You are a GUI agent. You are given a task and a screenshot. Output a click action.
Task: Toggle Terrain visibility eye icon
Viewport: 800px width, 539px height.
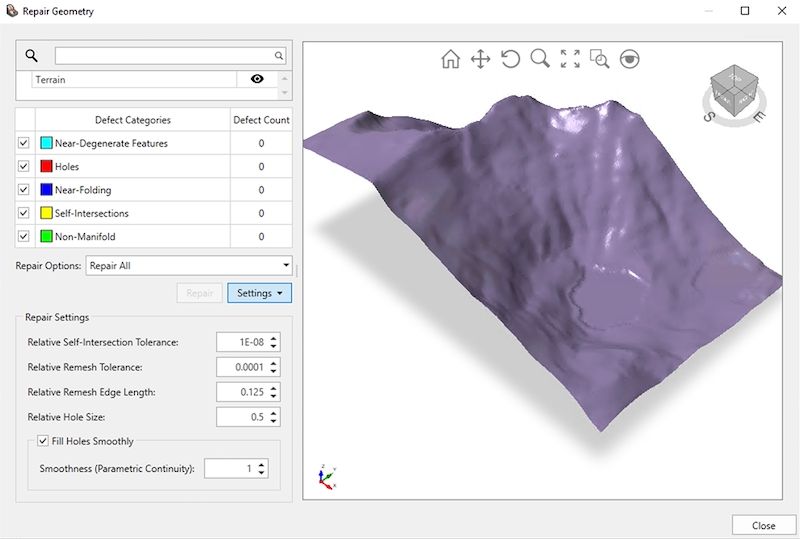coord(257,79)
